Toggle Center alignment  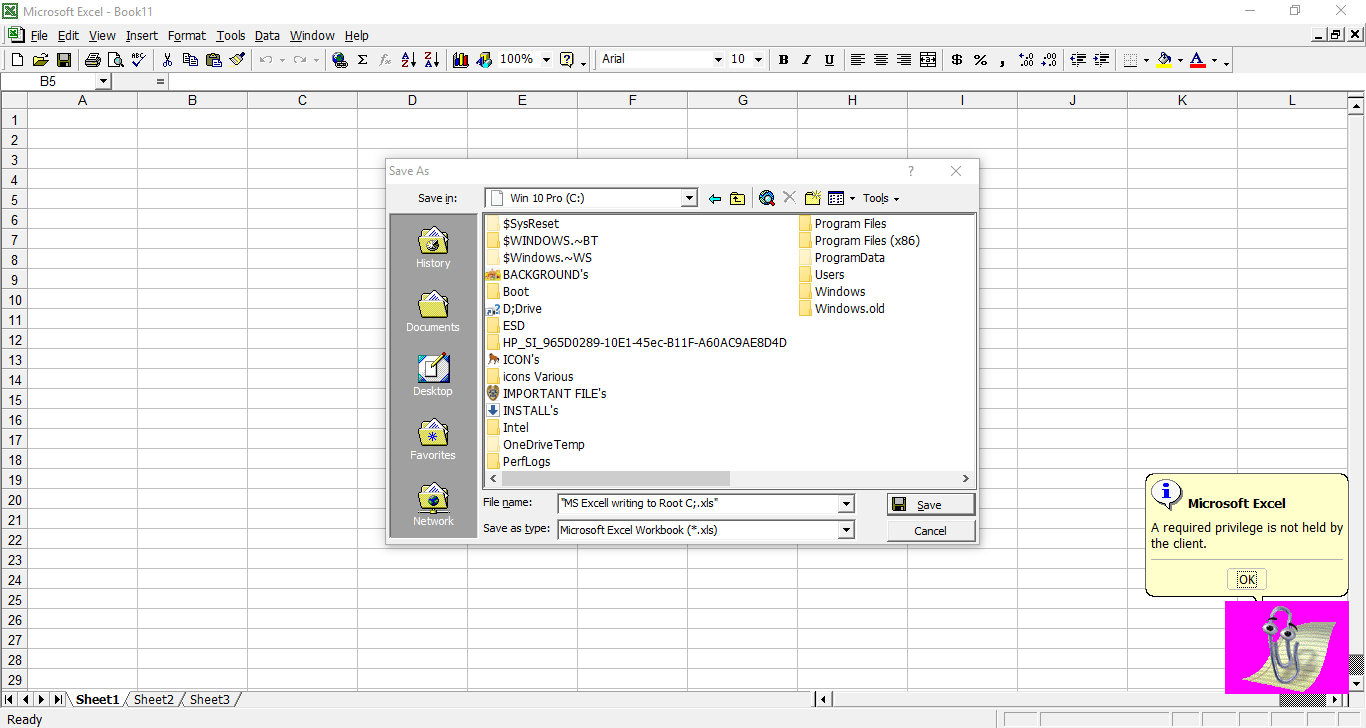point(881,60)
